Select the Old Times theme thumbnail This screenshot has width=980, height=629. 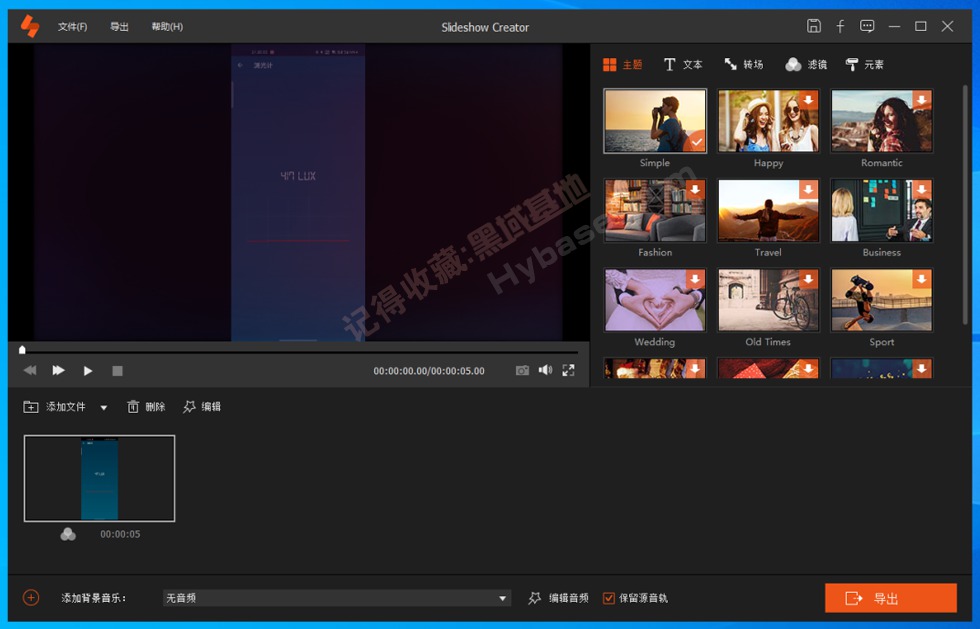coord(768,300)
